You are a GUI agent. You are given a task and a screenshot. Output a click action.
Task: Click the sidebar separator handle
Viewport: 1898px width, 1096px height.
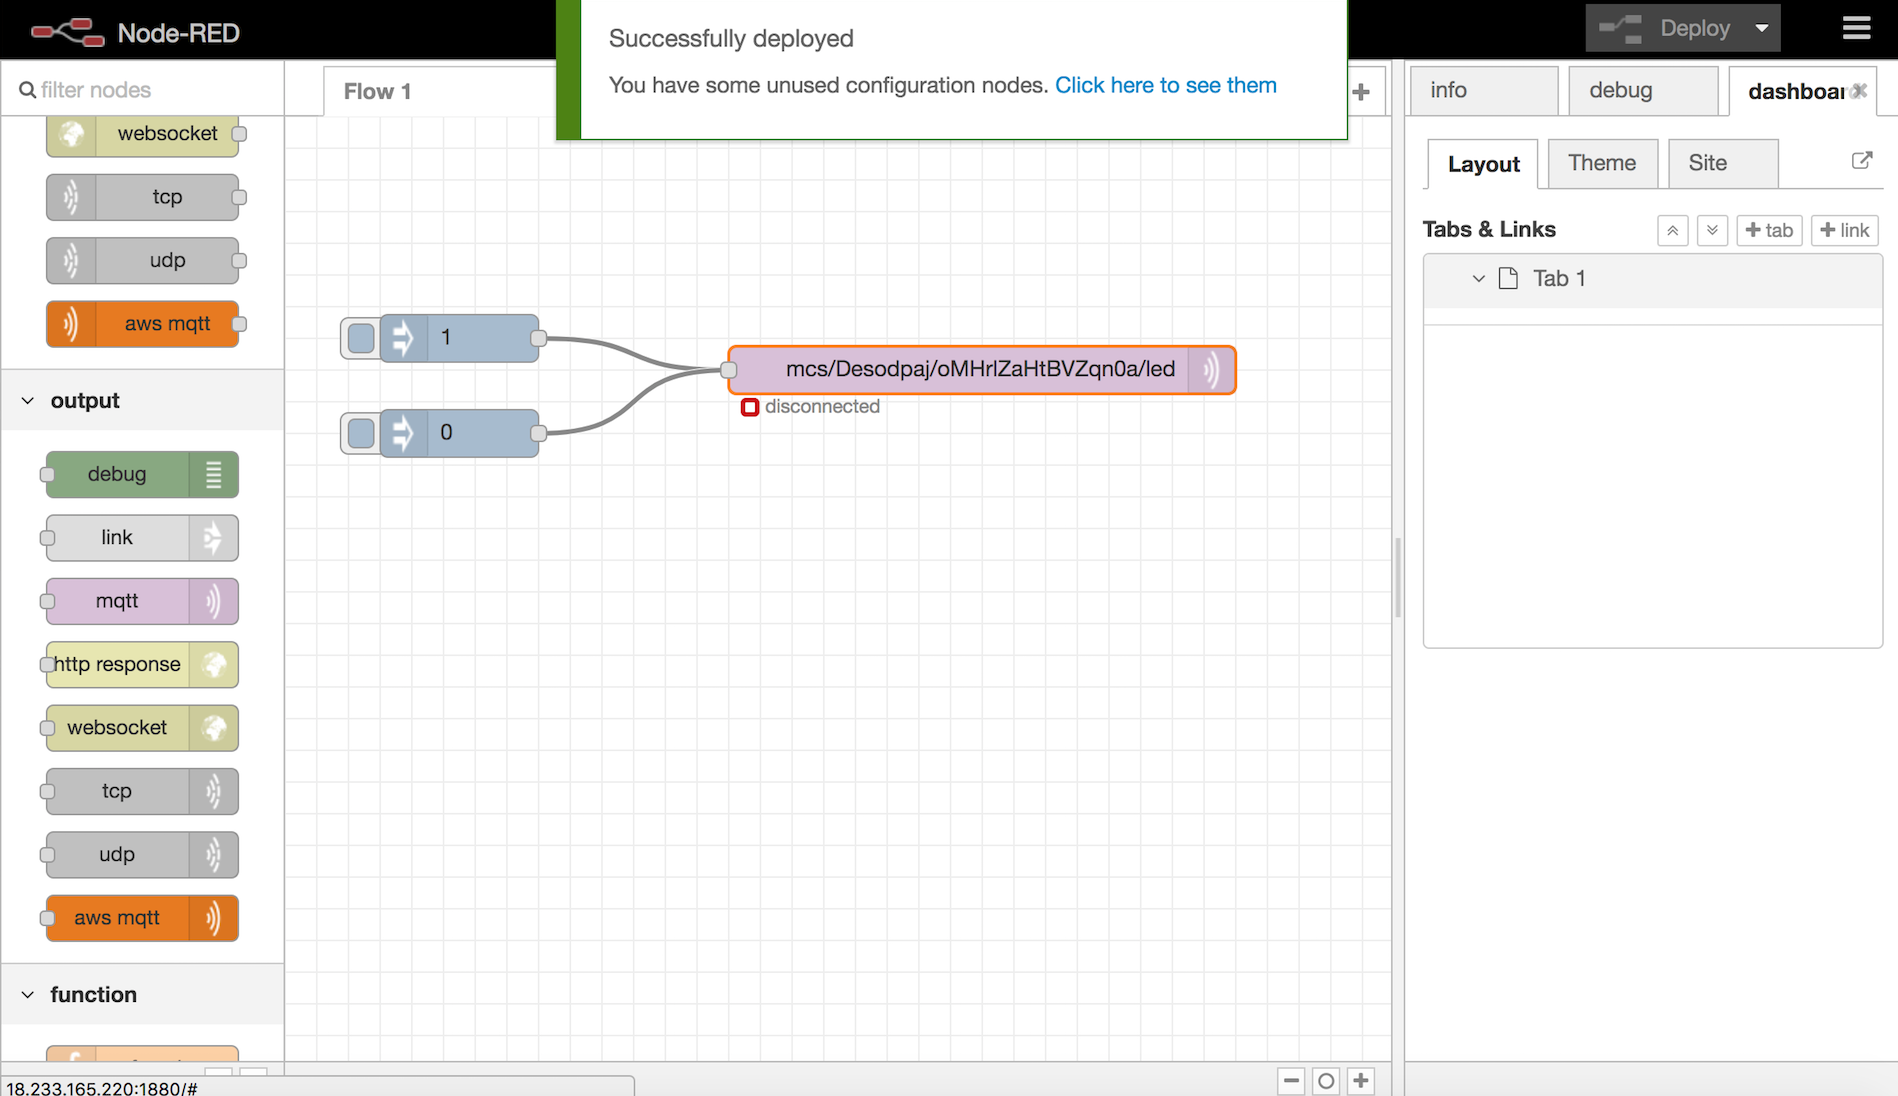coord(1398,578)
